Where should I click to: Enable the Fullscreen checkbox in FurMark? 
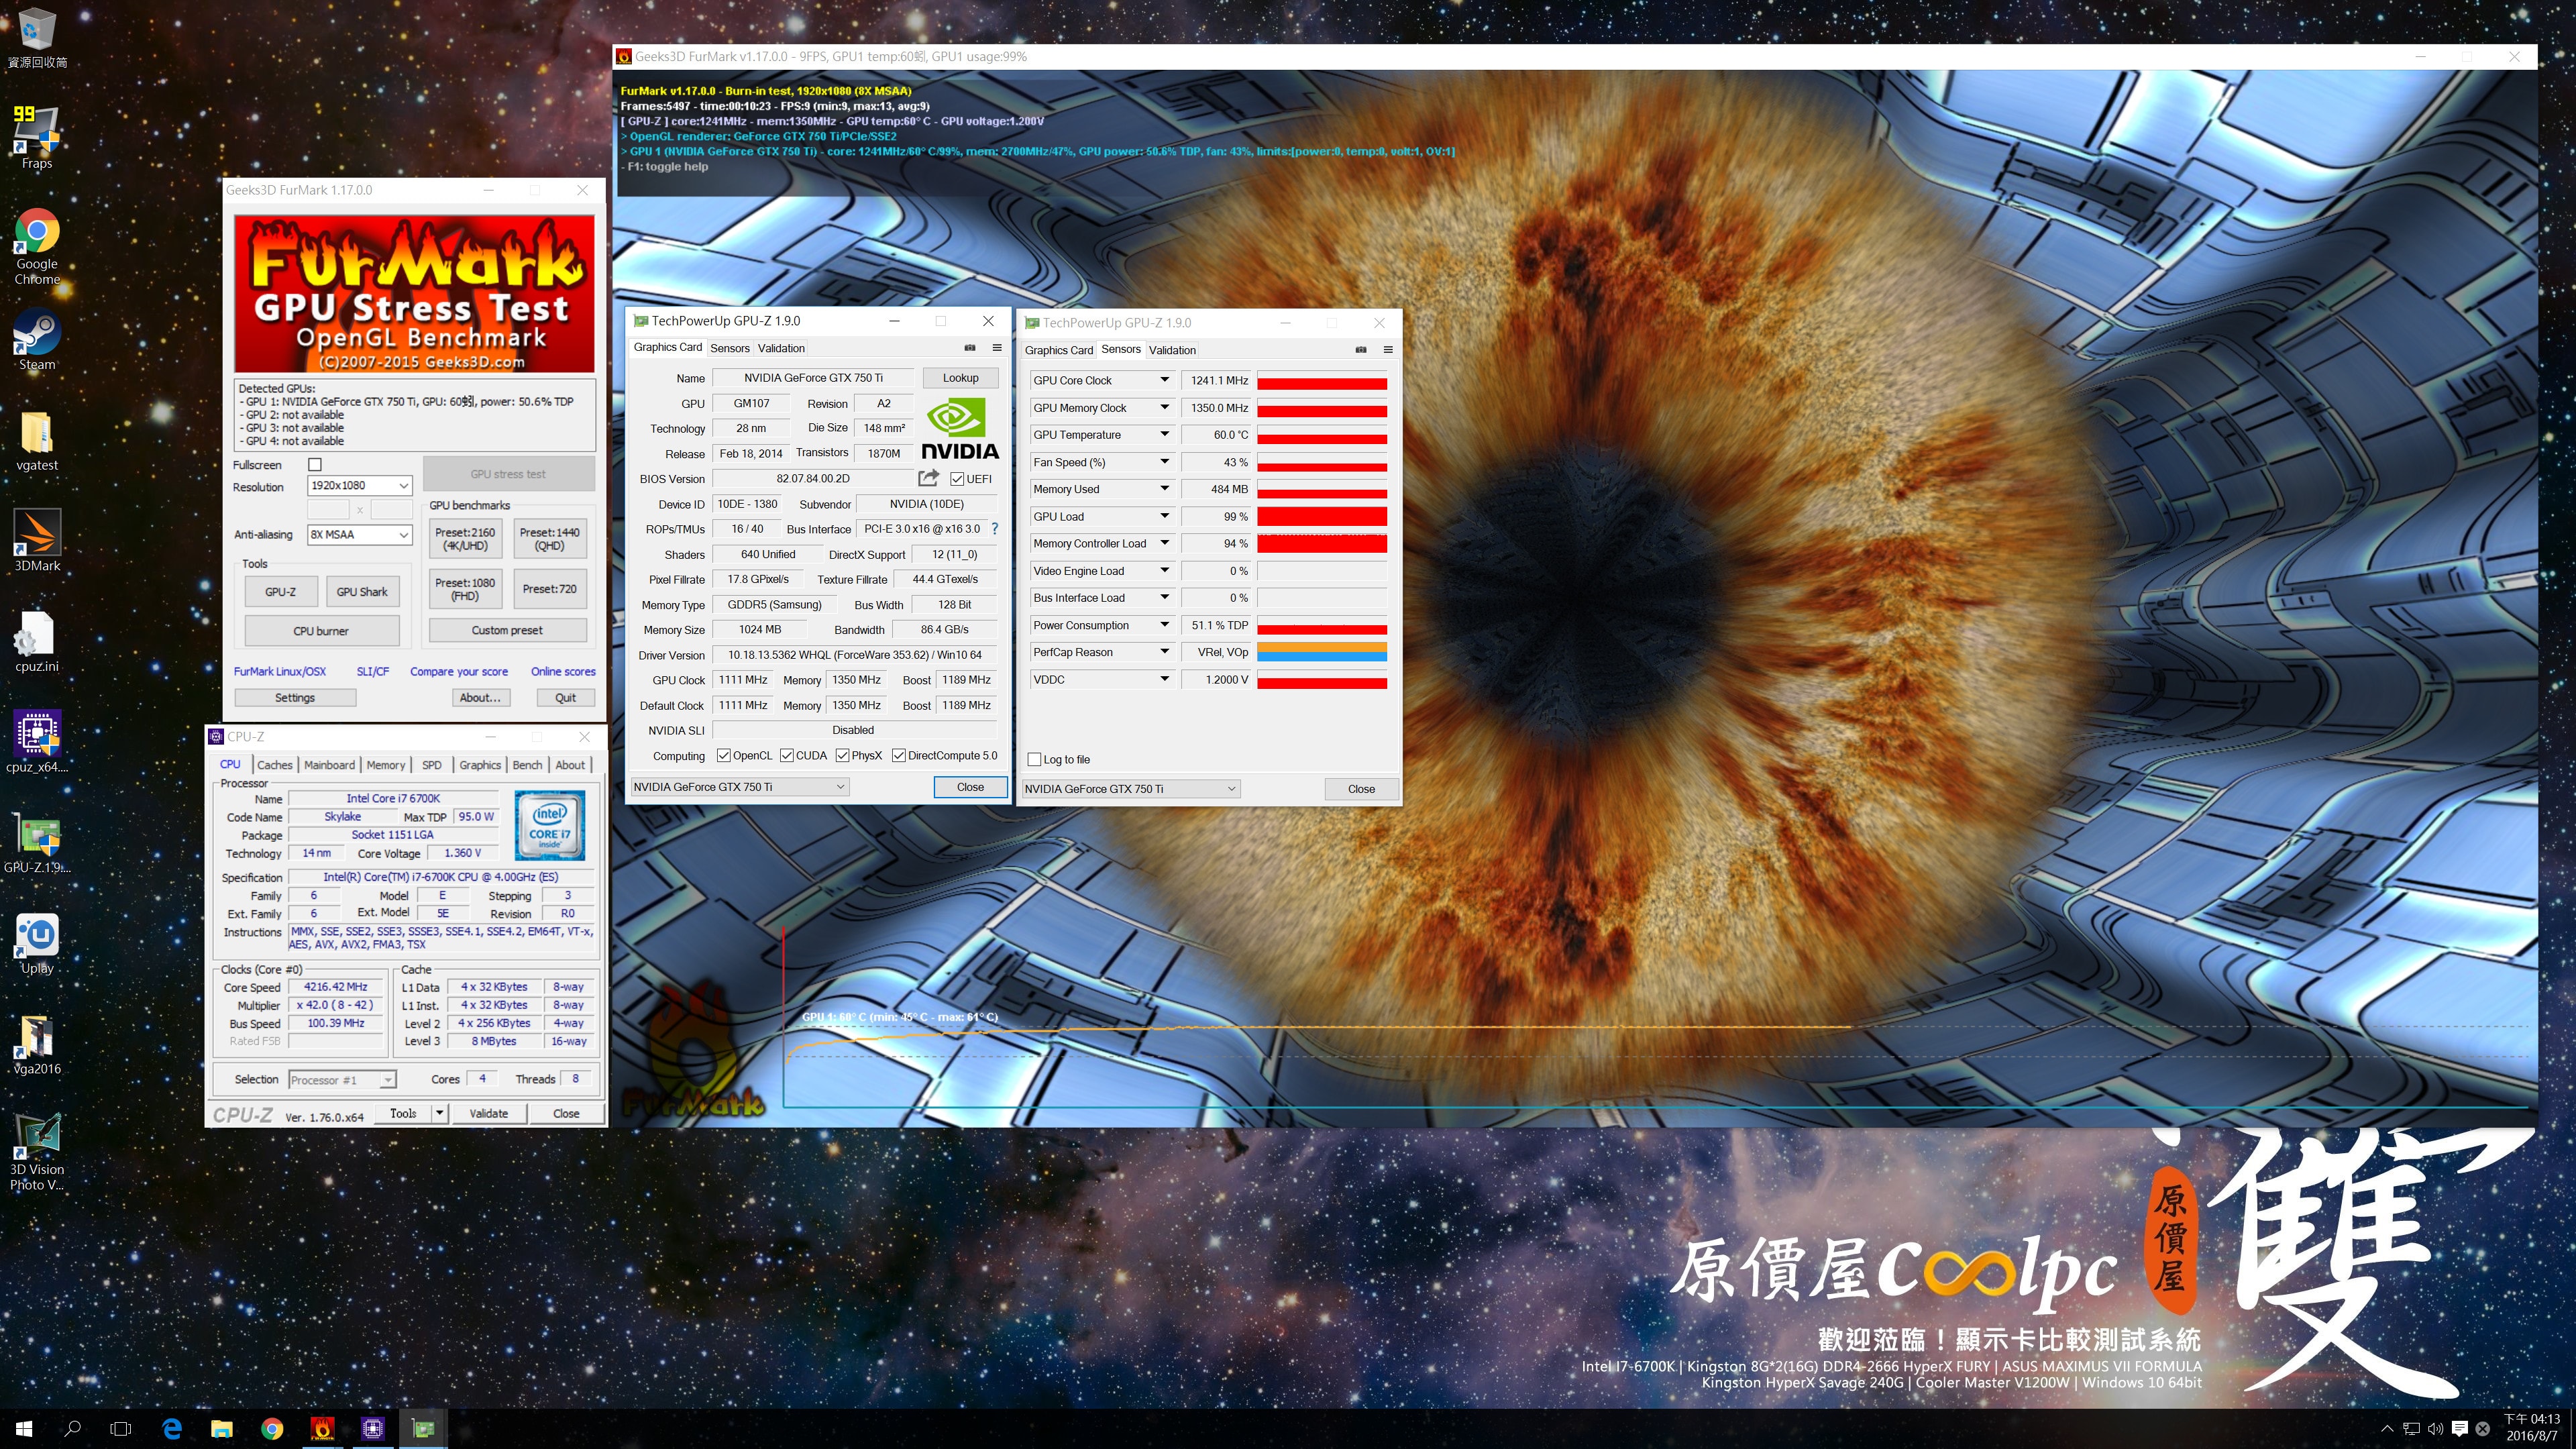pos(315,464)
